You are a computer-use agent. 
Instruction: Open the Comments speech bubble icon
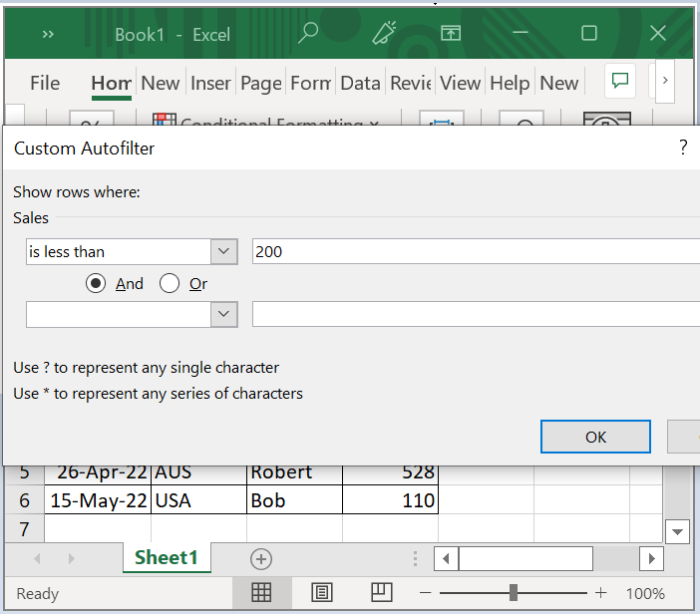tap(620, 82)
